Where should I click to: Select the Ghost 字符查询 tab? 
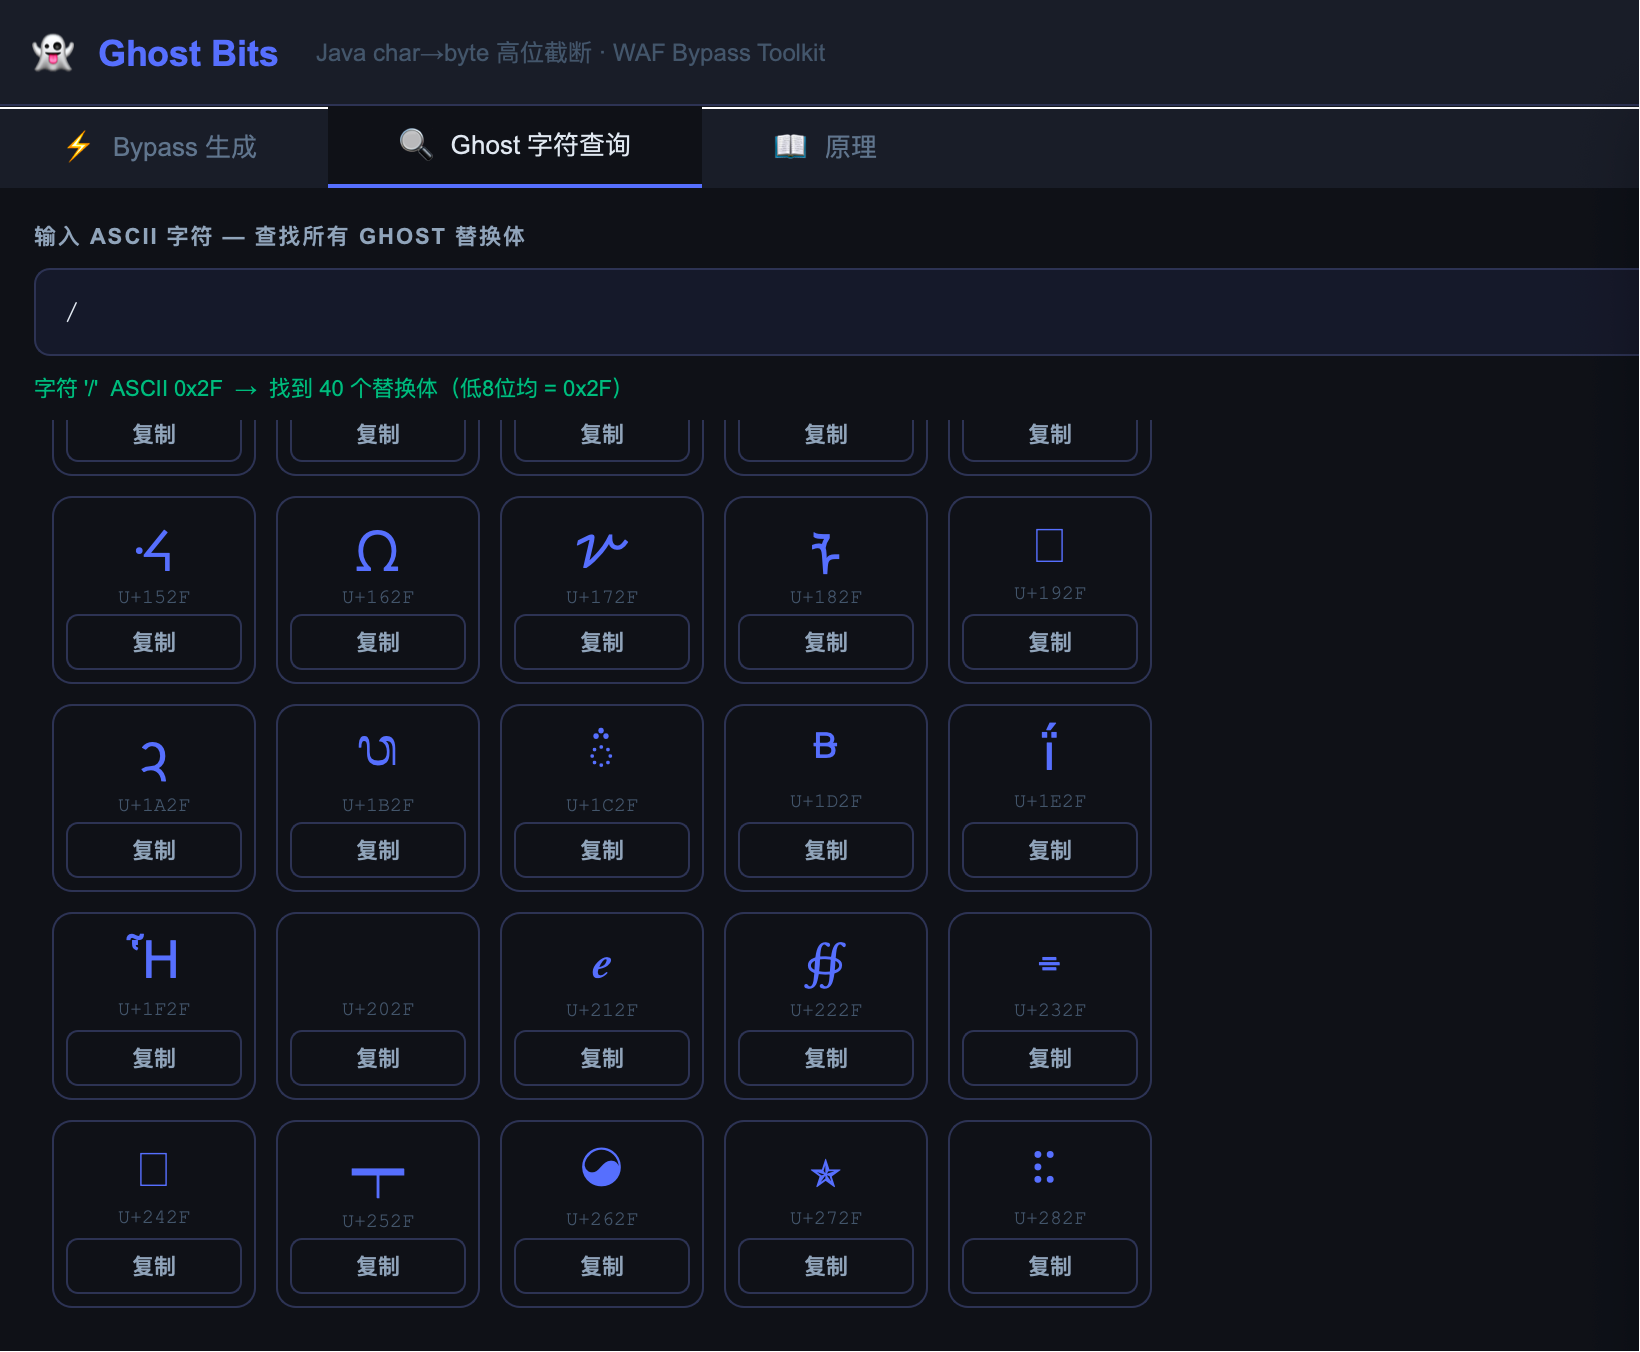[x=515, y=146]
